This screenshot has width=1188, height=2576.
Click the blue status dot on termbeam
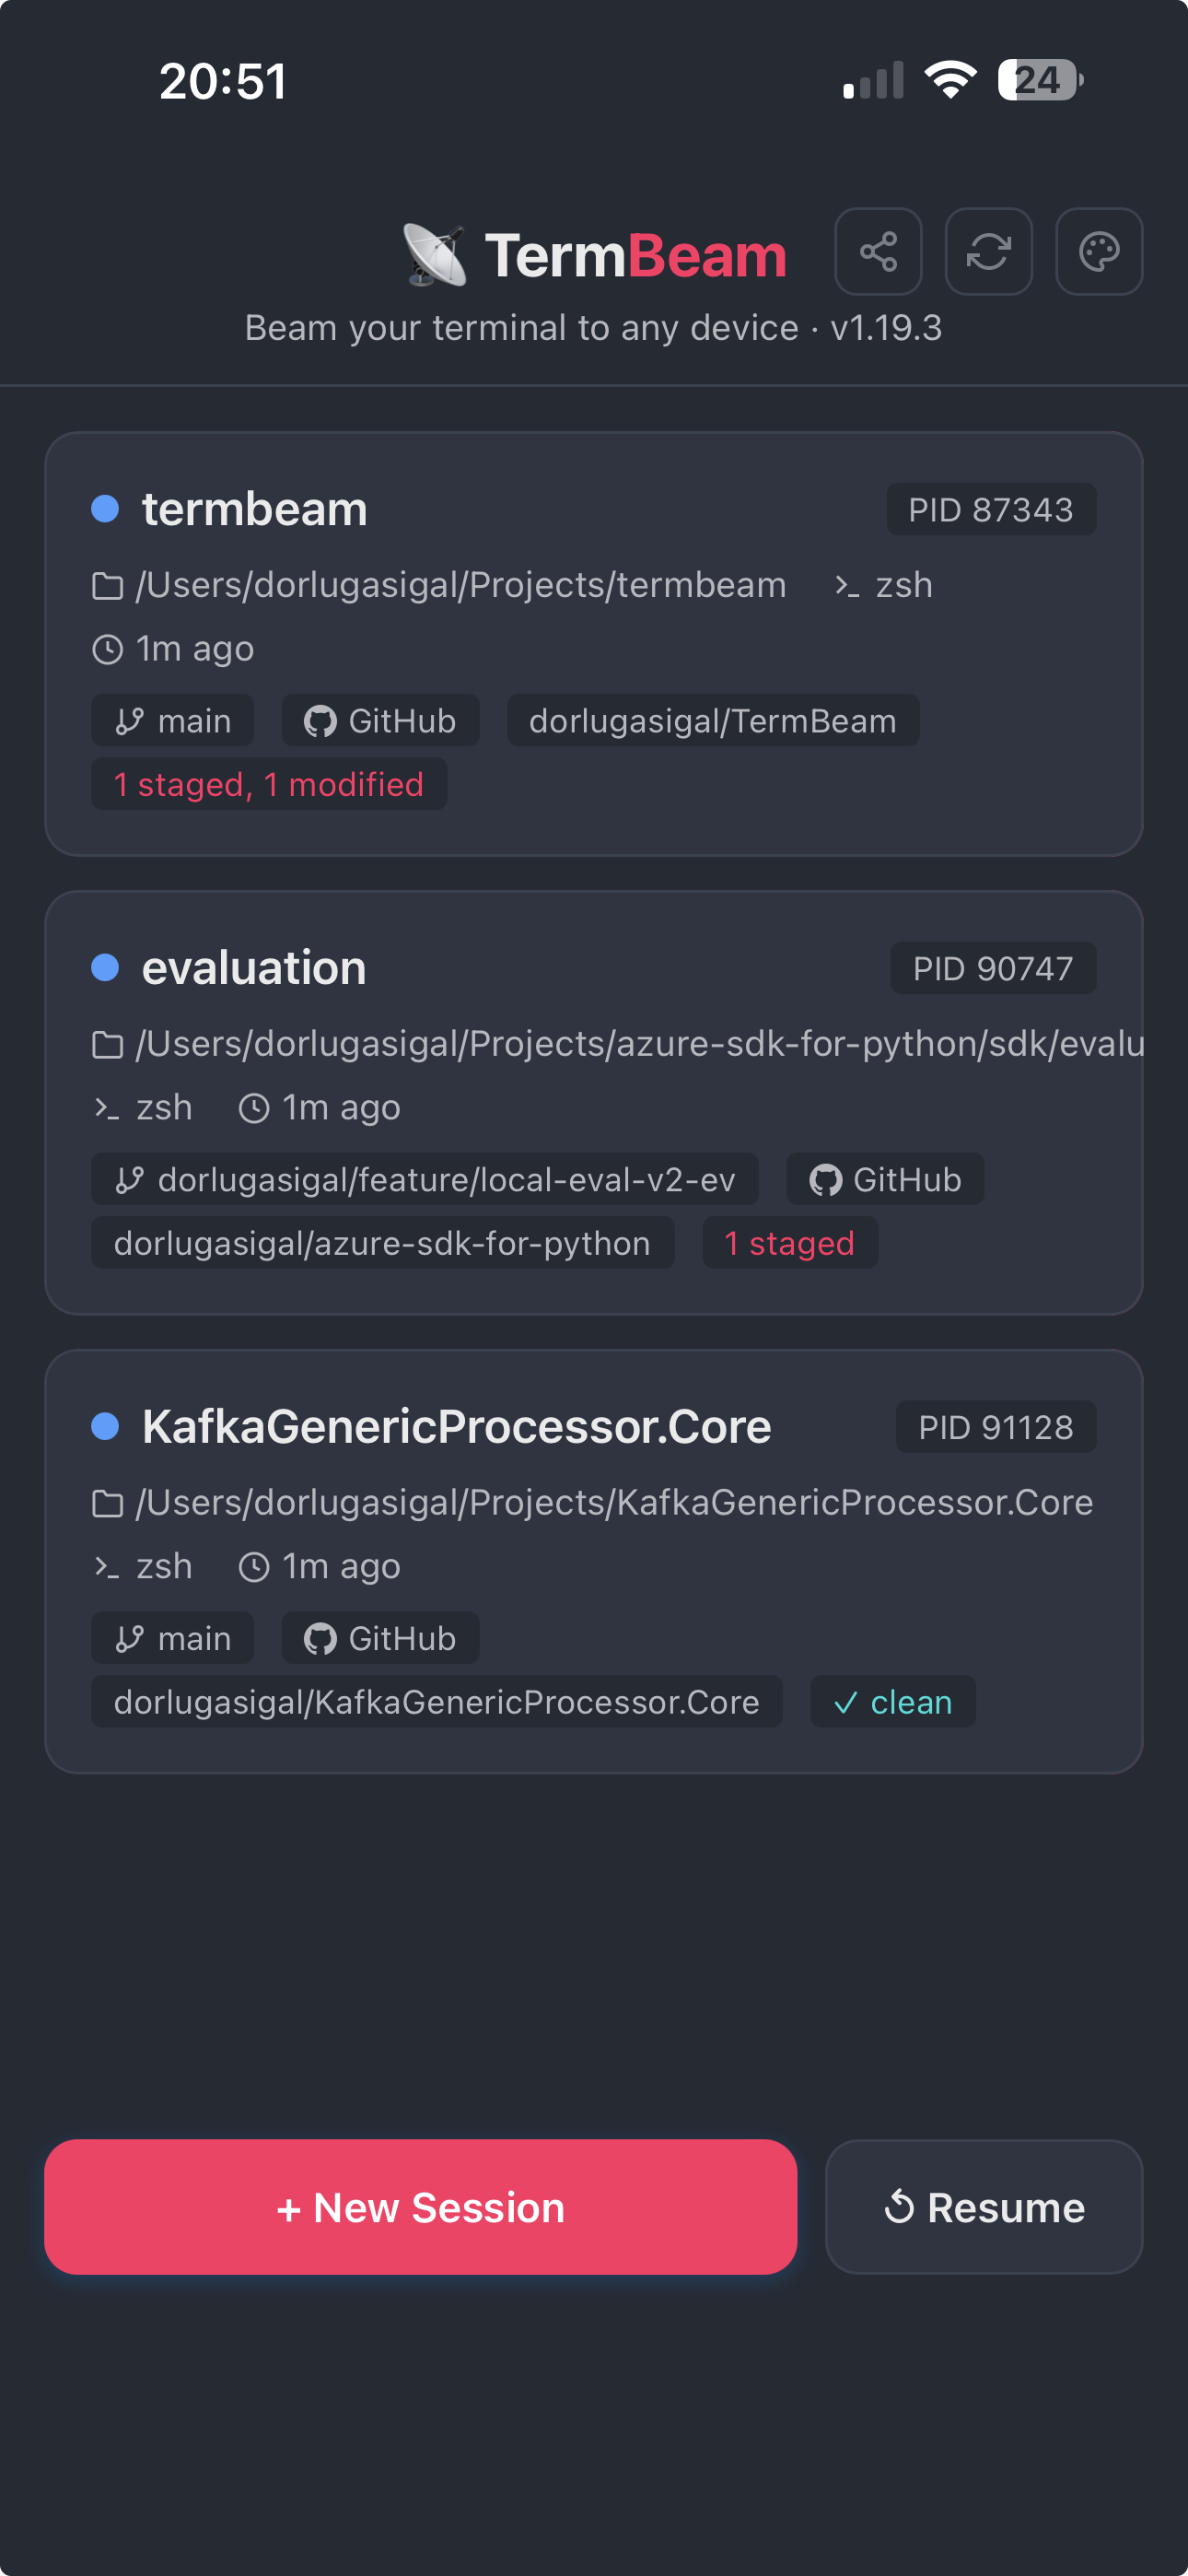105,509
